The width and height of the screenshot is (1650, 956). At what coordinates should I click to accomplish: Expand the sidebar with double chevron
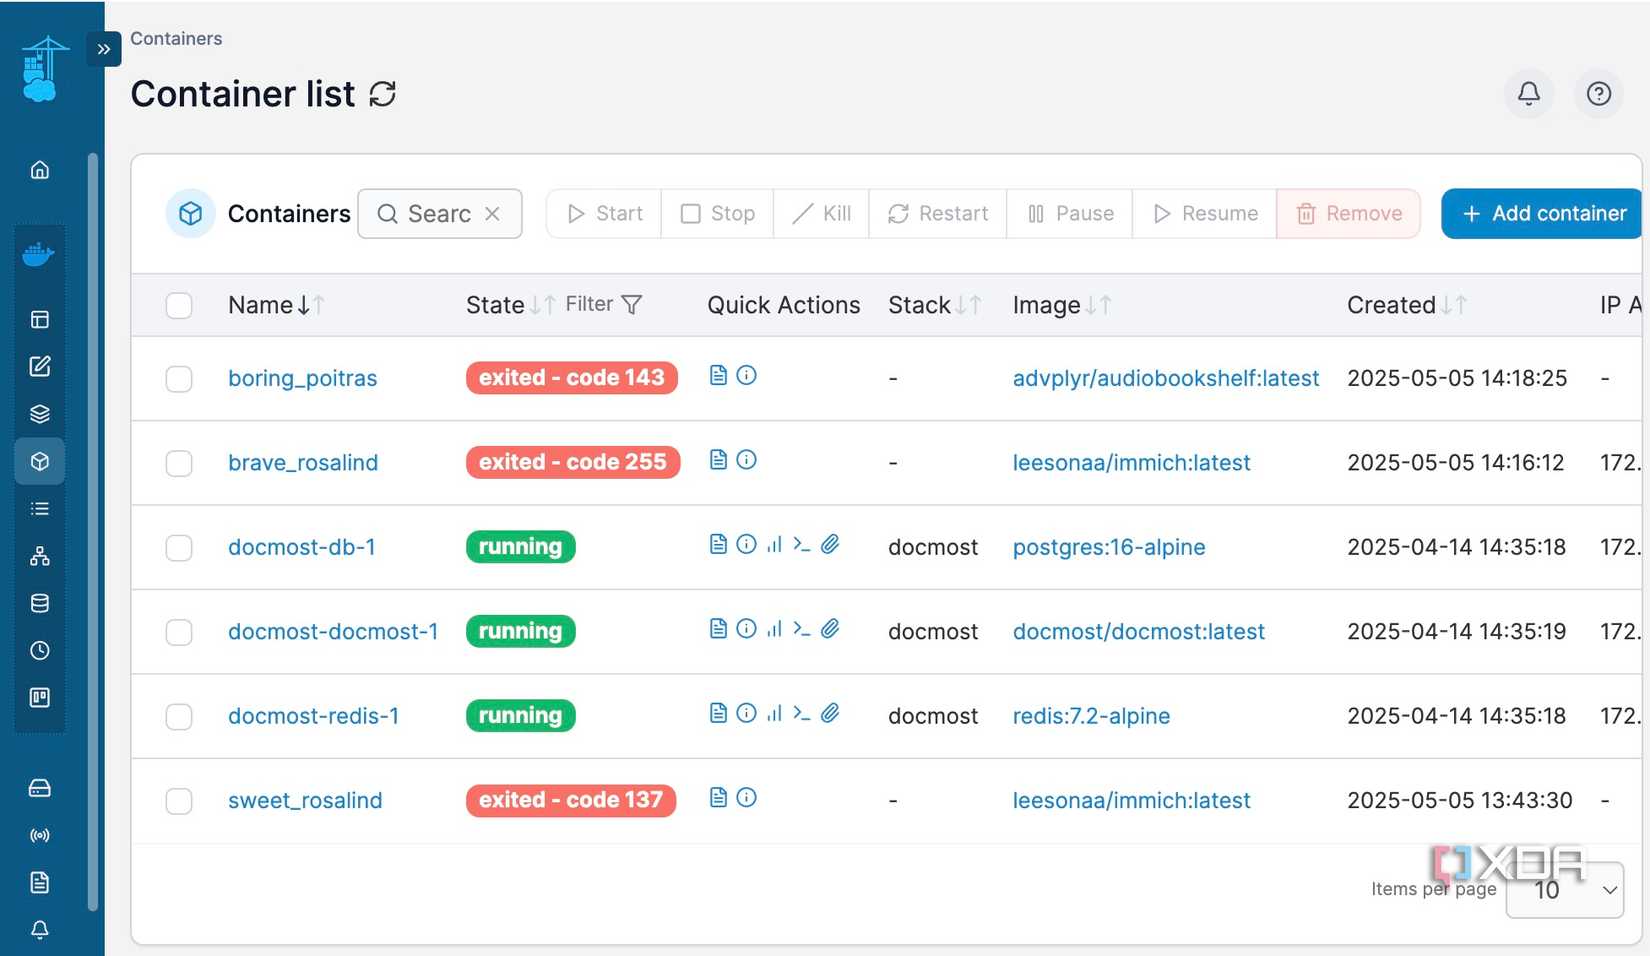click(104, 49)
